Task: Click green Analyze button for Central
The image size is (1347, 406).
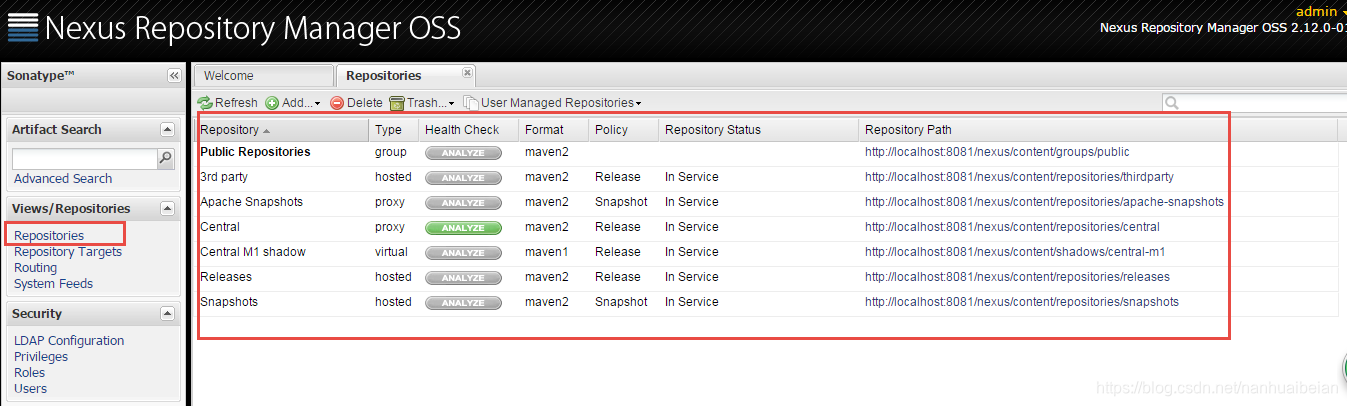Action: 463,228
